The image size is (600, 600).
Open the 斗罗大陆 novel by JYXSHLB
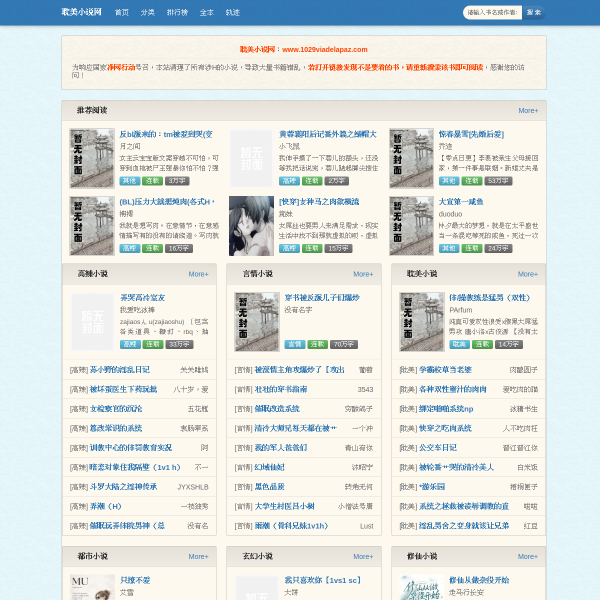tap(123, 486)
